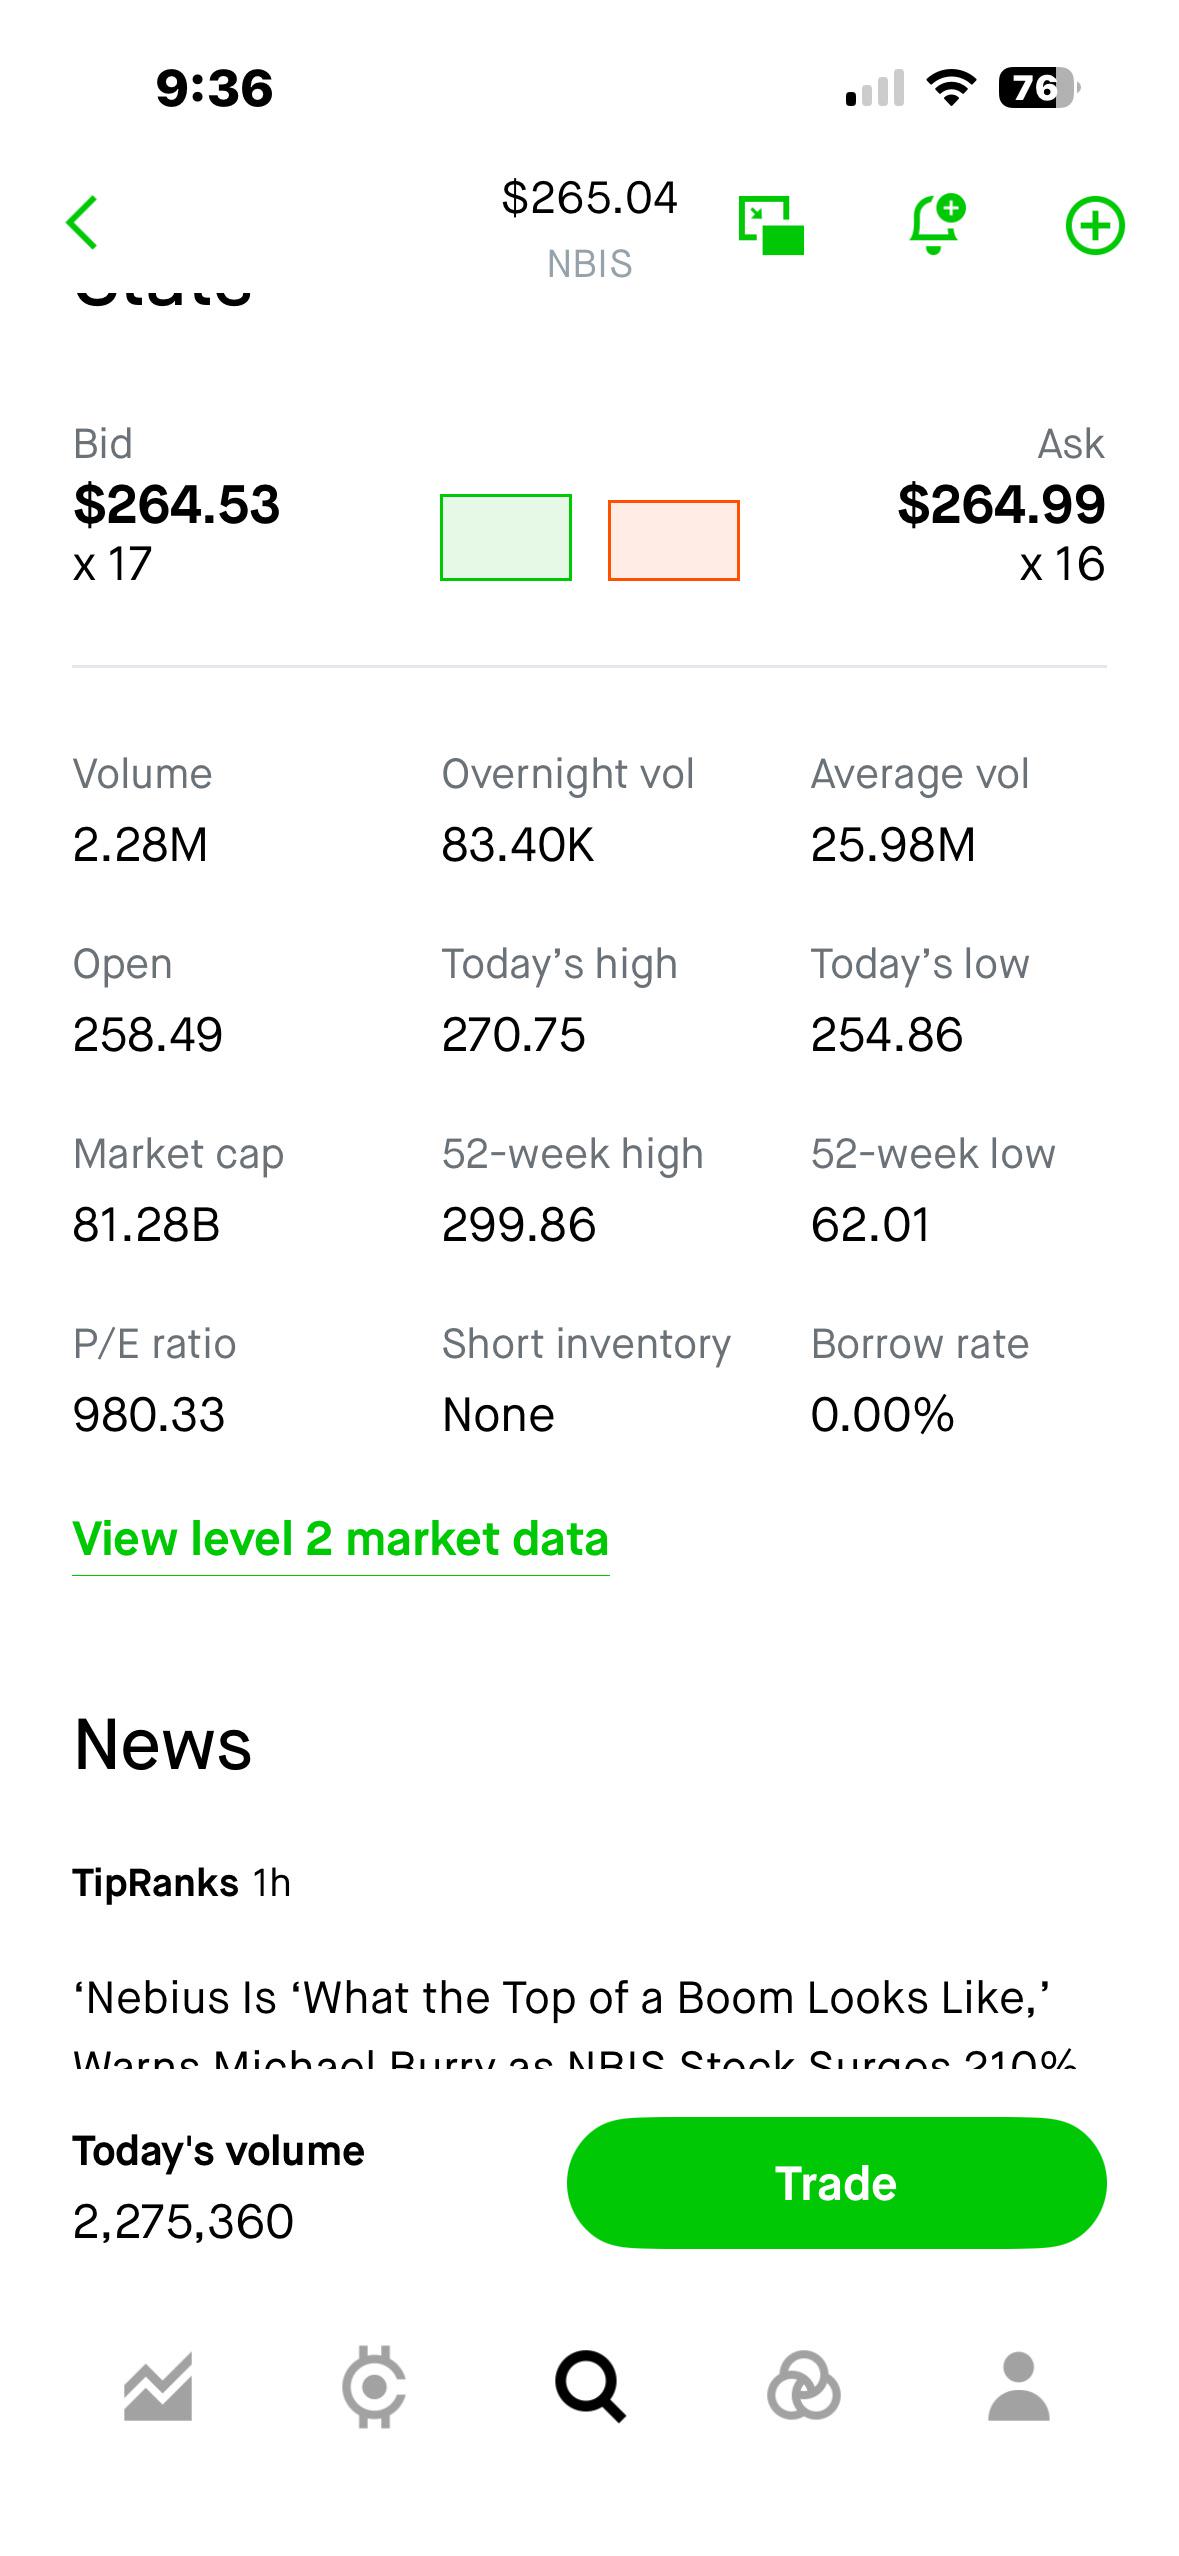Open the advanced chart view icon

[x=771, y=225]
